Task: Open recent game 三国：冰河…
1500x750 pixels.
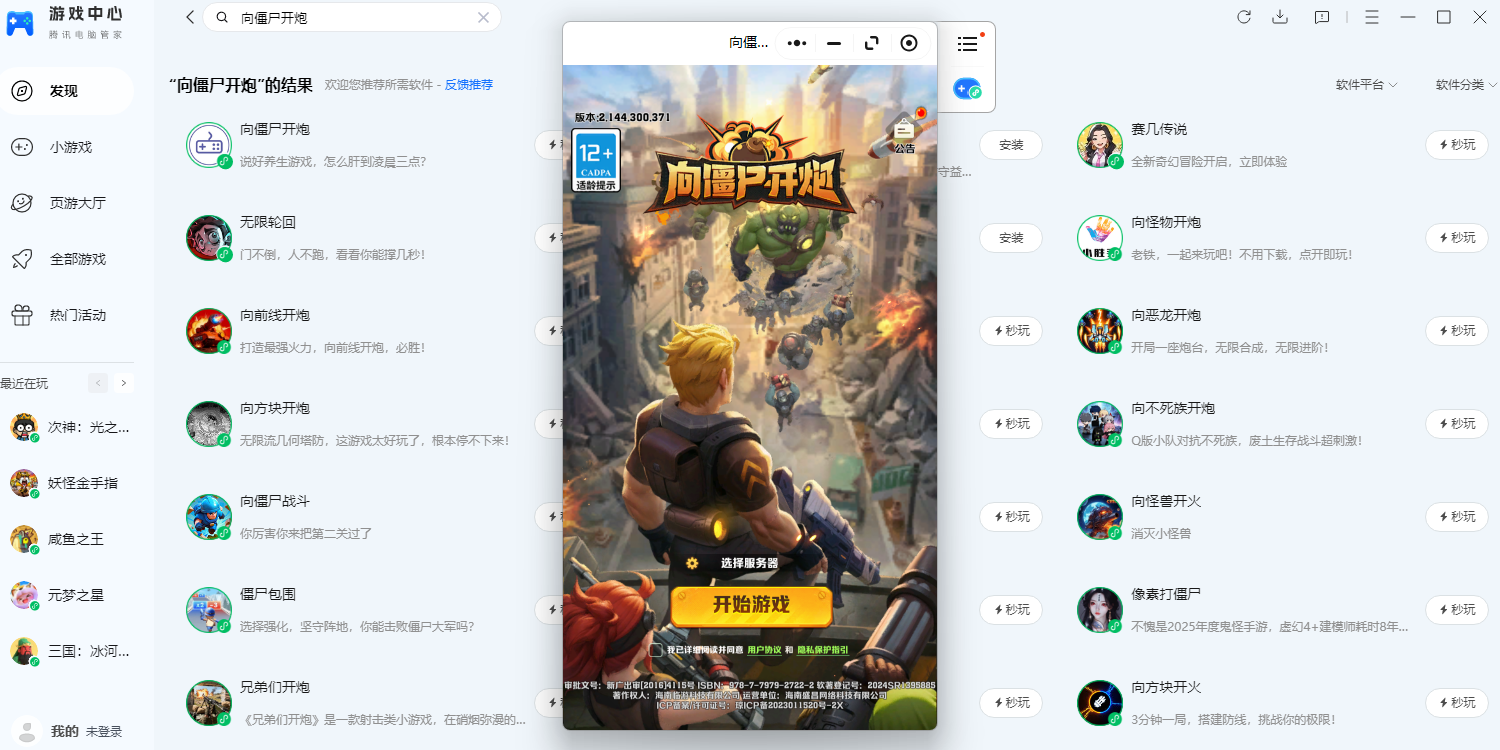Action: 70,651
